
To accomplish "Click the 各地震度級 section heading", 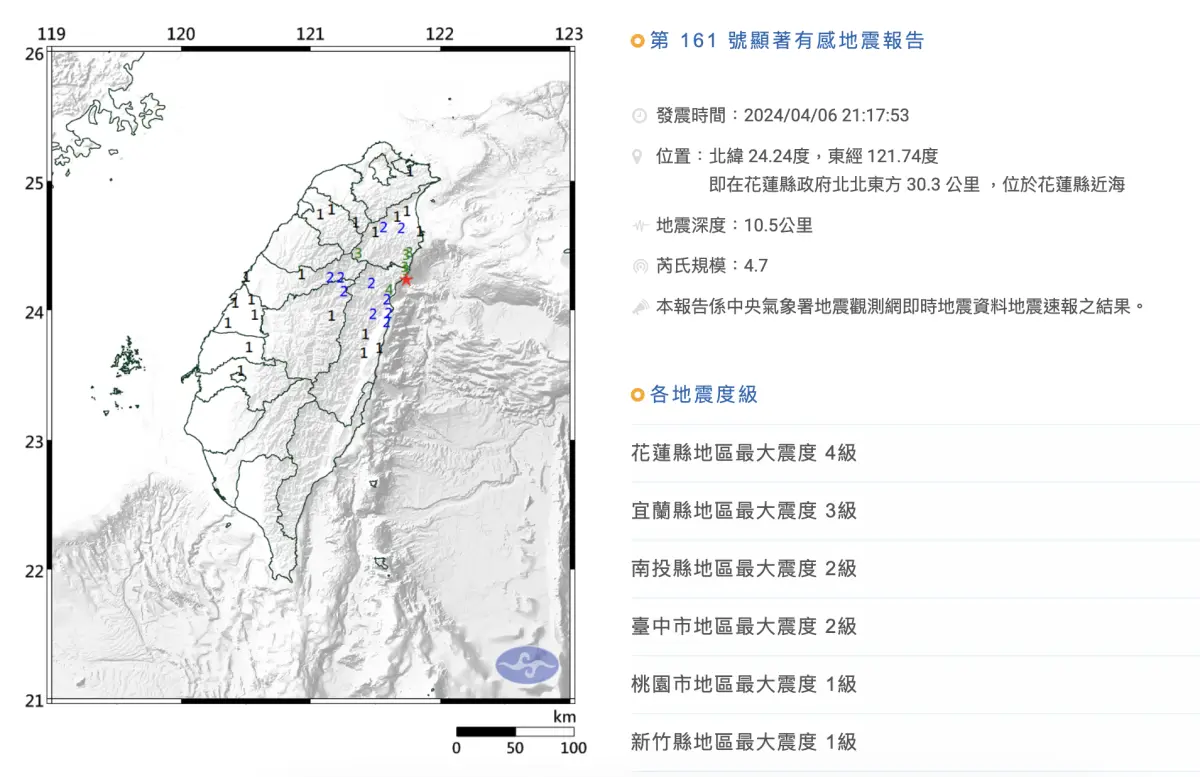I will pyautogui.click(x=704, y=395).
